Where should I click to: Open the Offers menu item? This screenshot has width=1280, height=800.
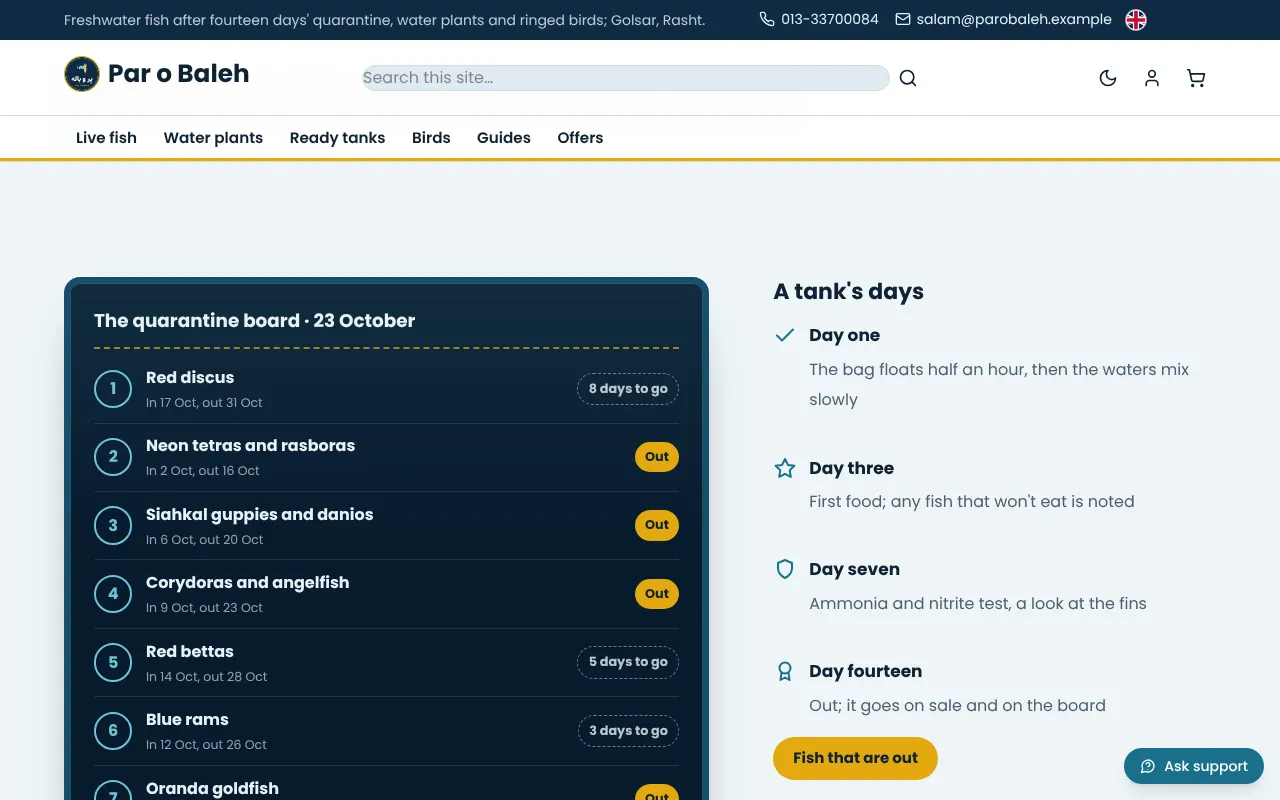[x=580, y=138]
